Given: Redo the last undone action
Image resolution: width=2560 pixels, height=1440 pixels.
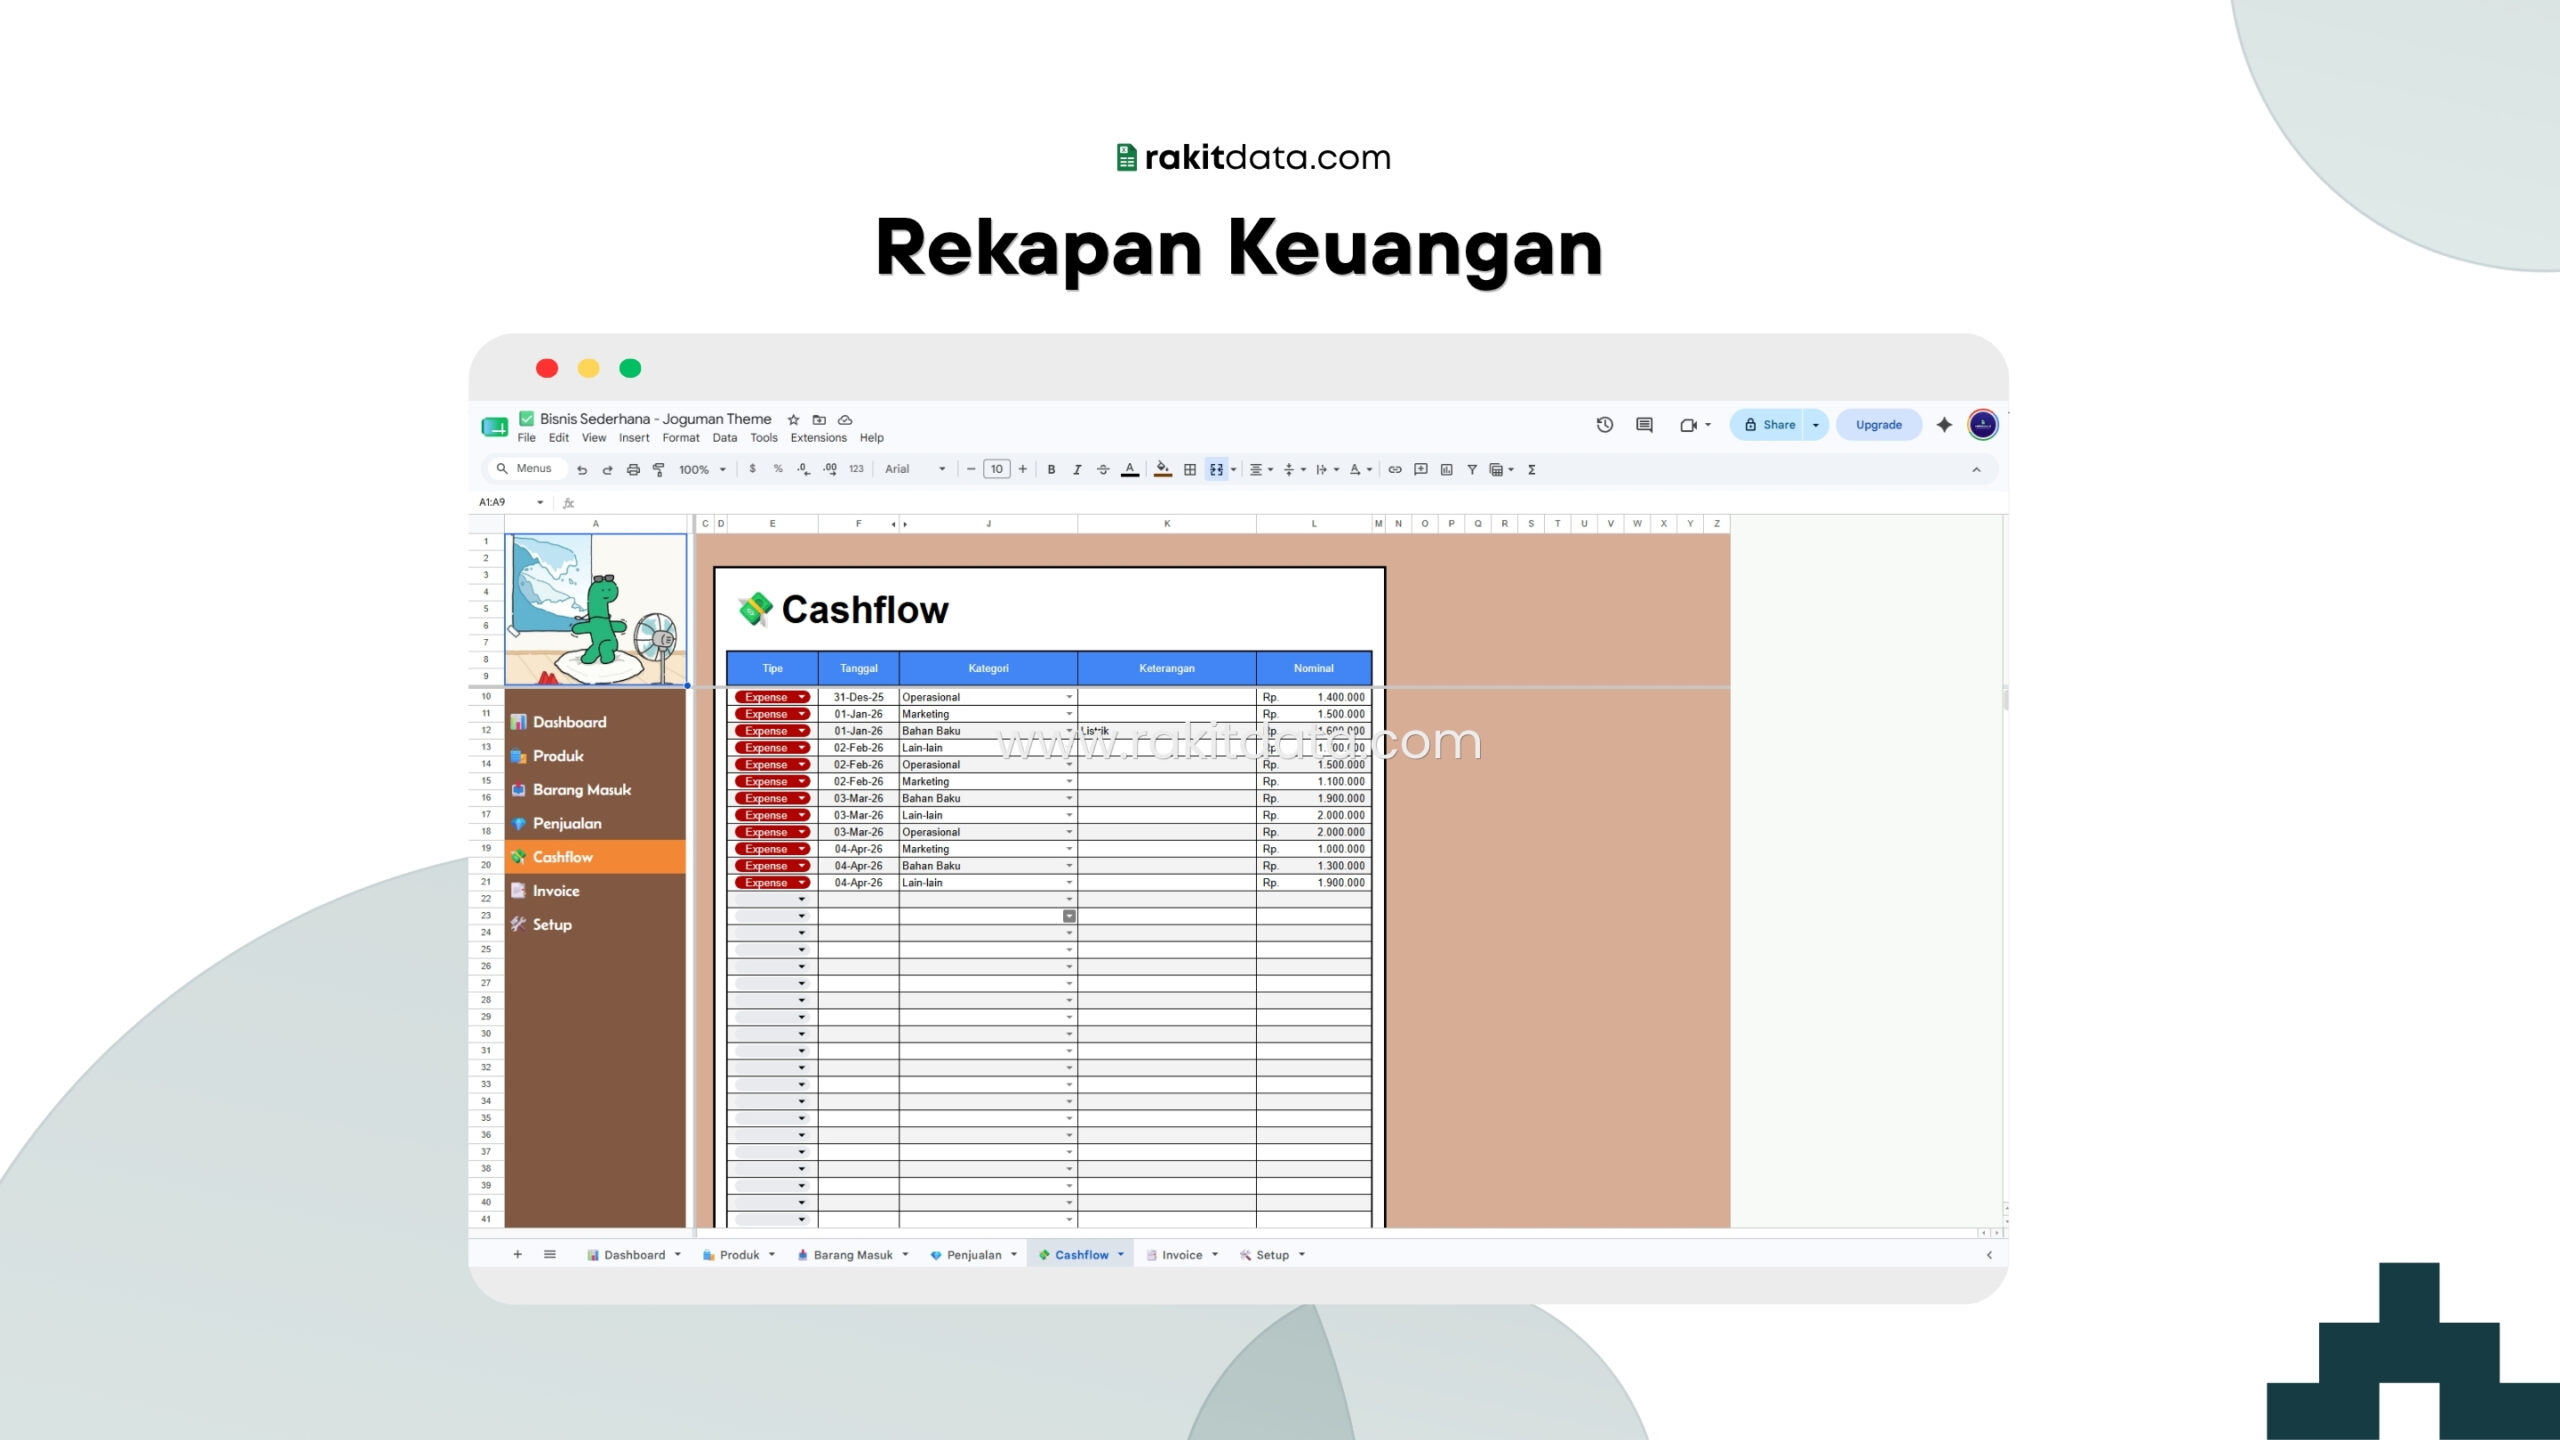Looking at the screenshot, I should pos(607,469).
